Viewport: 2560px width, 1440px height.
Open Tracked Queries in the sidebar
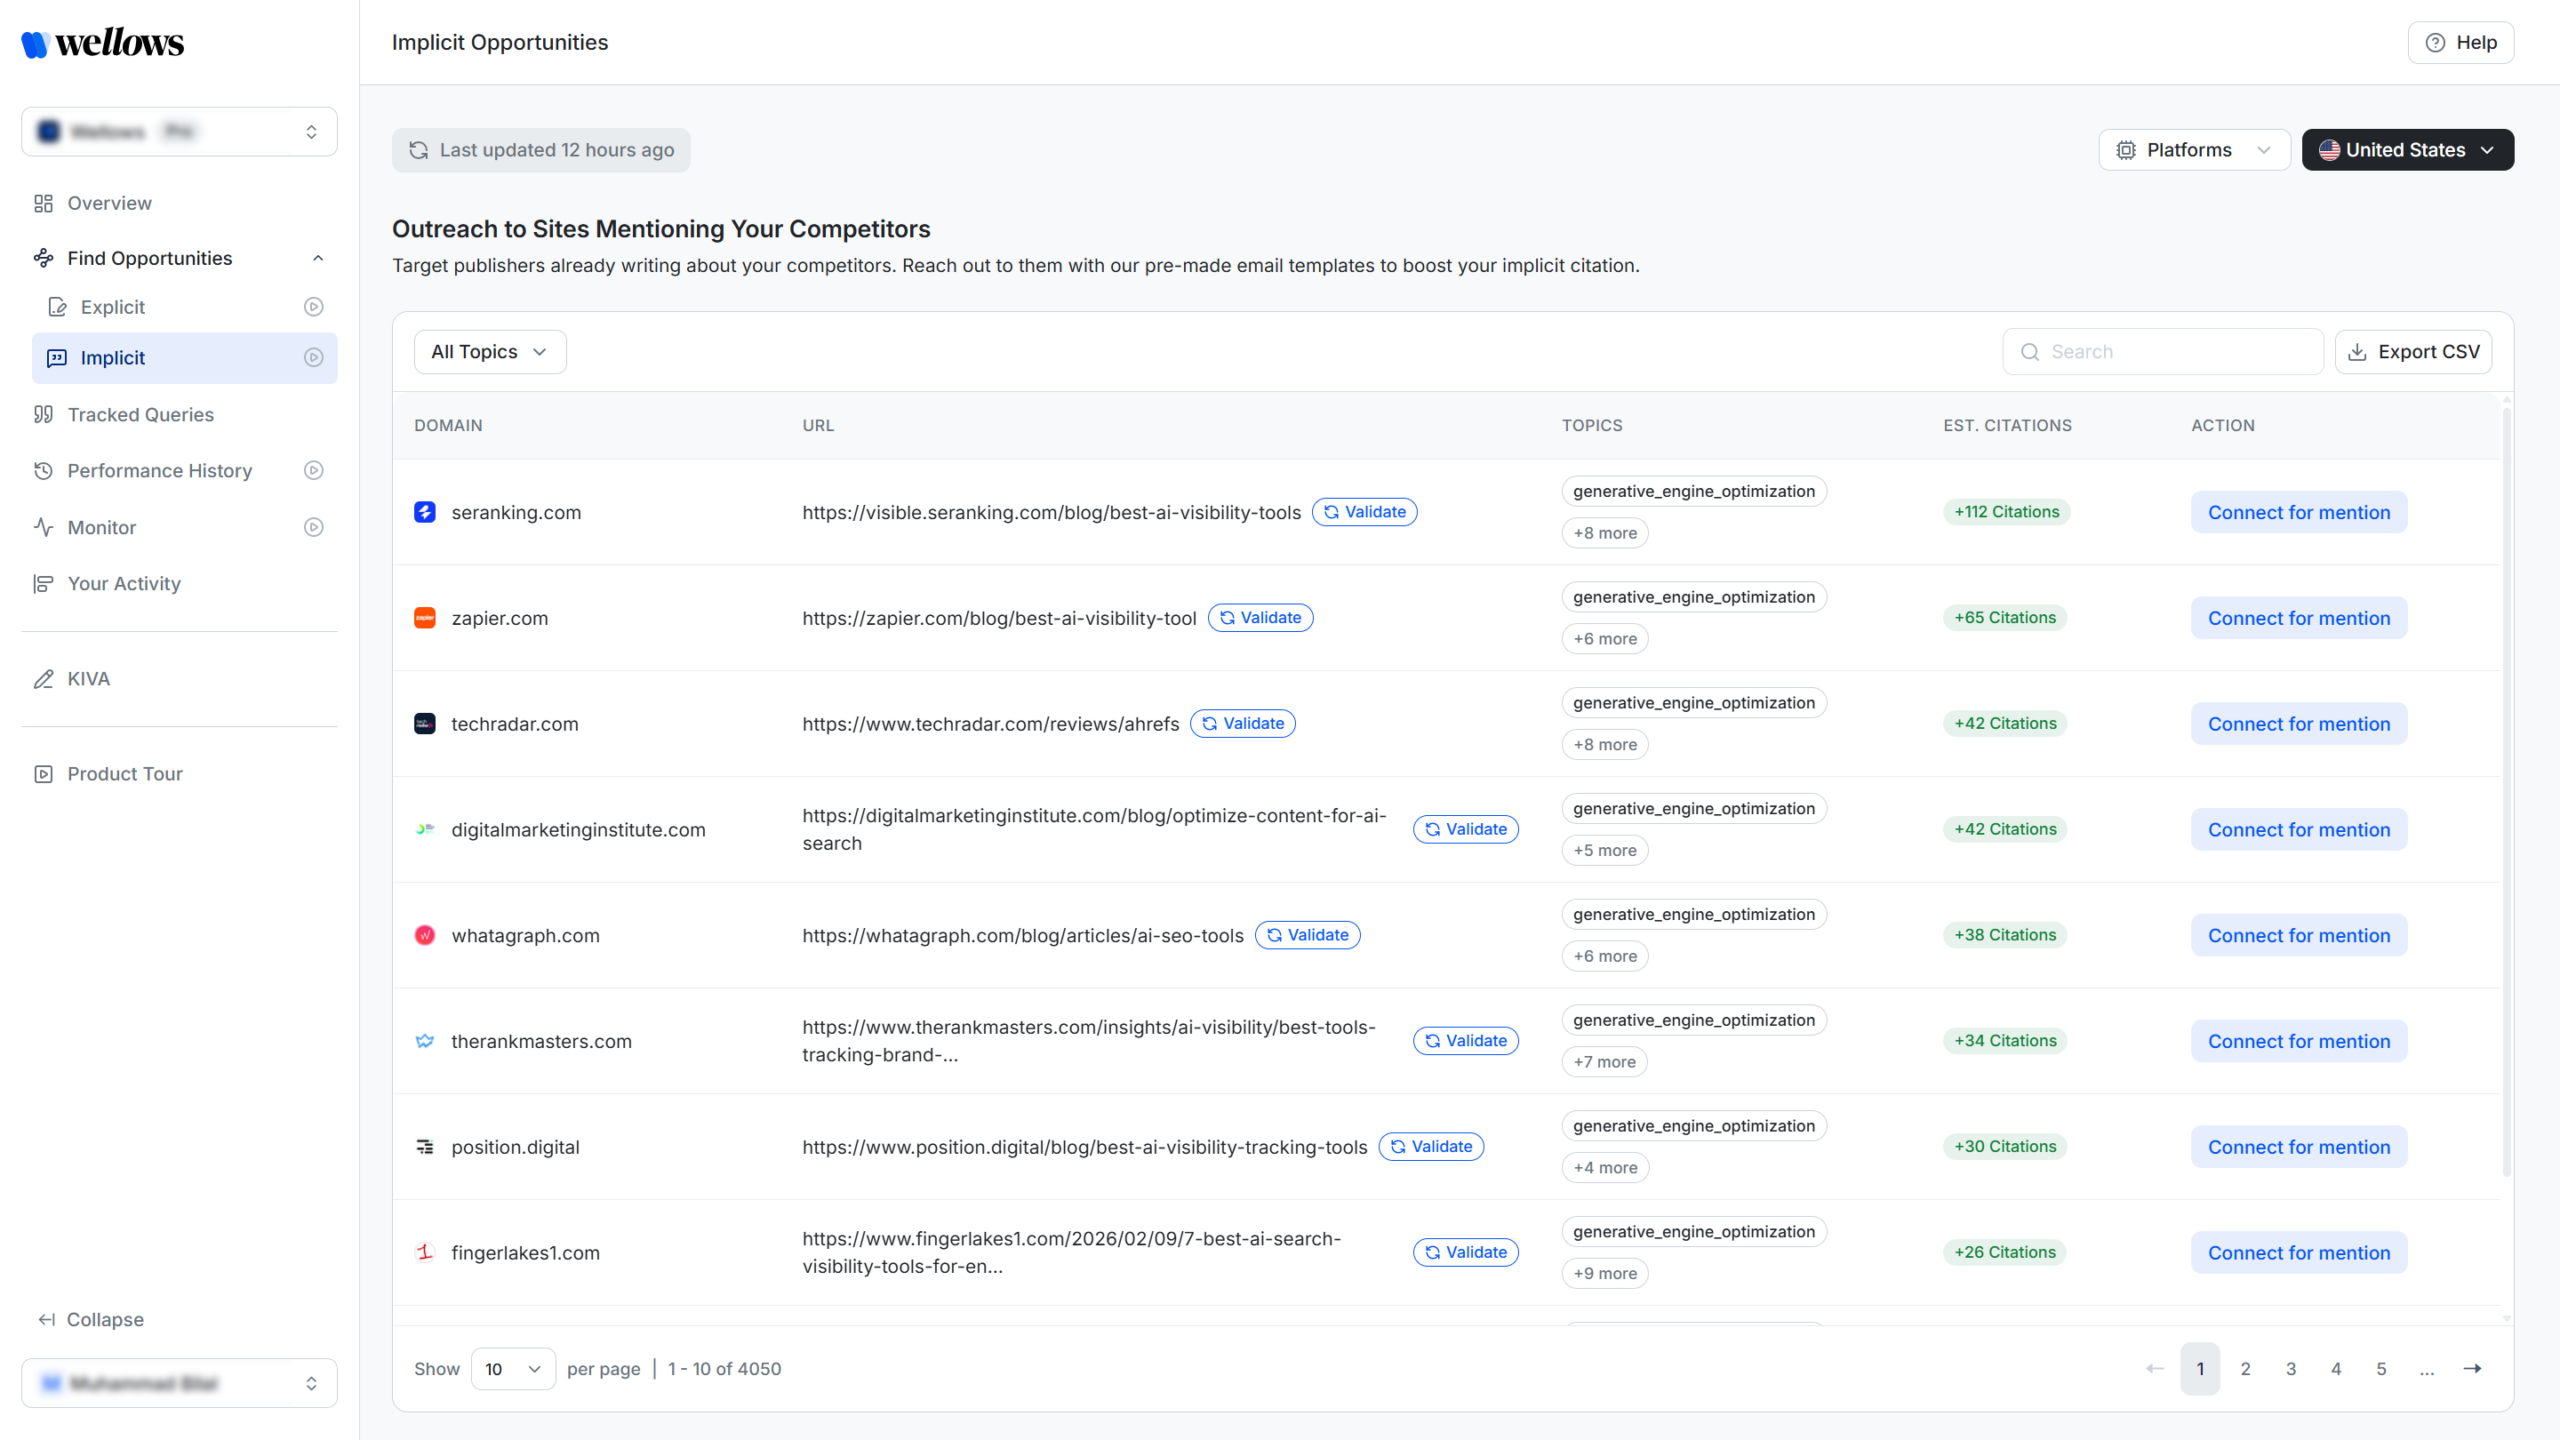[140, 415]
